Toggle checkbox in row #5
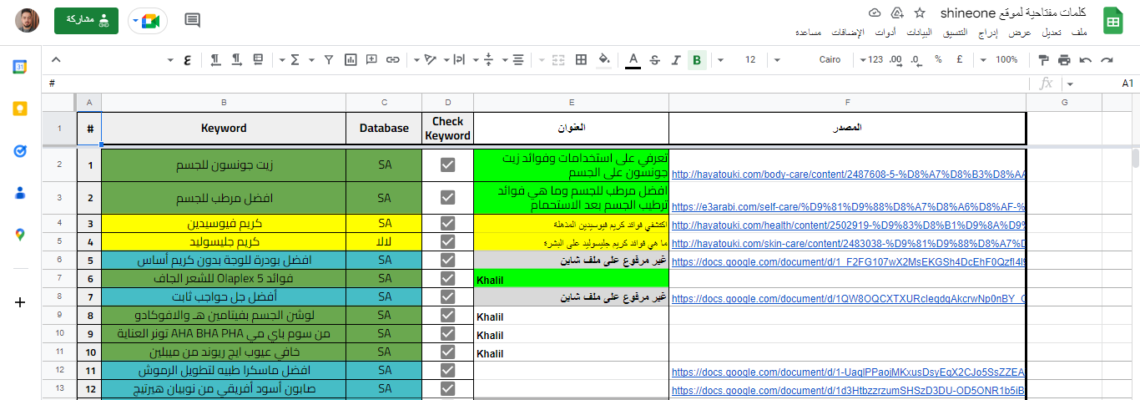 point(448,260)
